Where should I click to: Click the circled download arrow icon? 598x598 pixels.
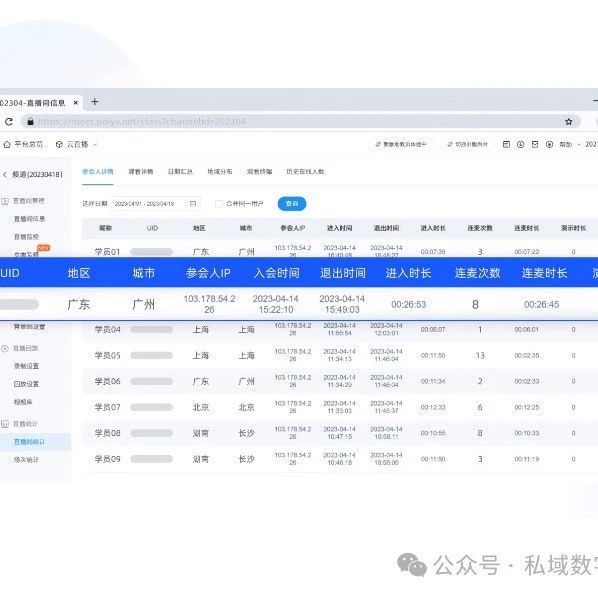coord(521,144)
